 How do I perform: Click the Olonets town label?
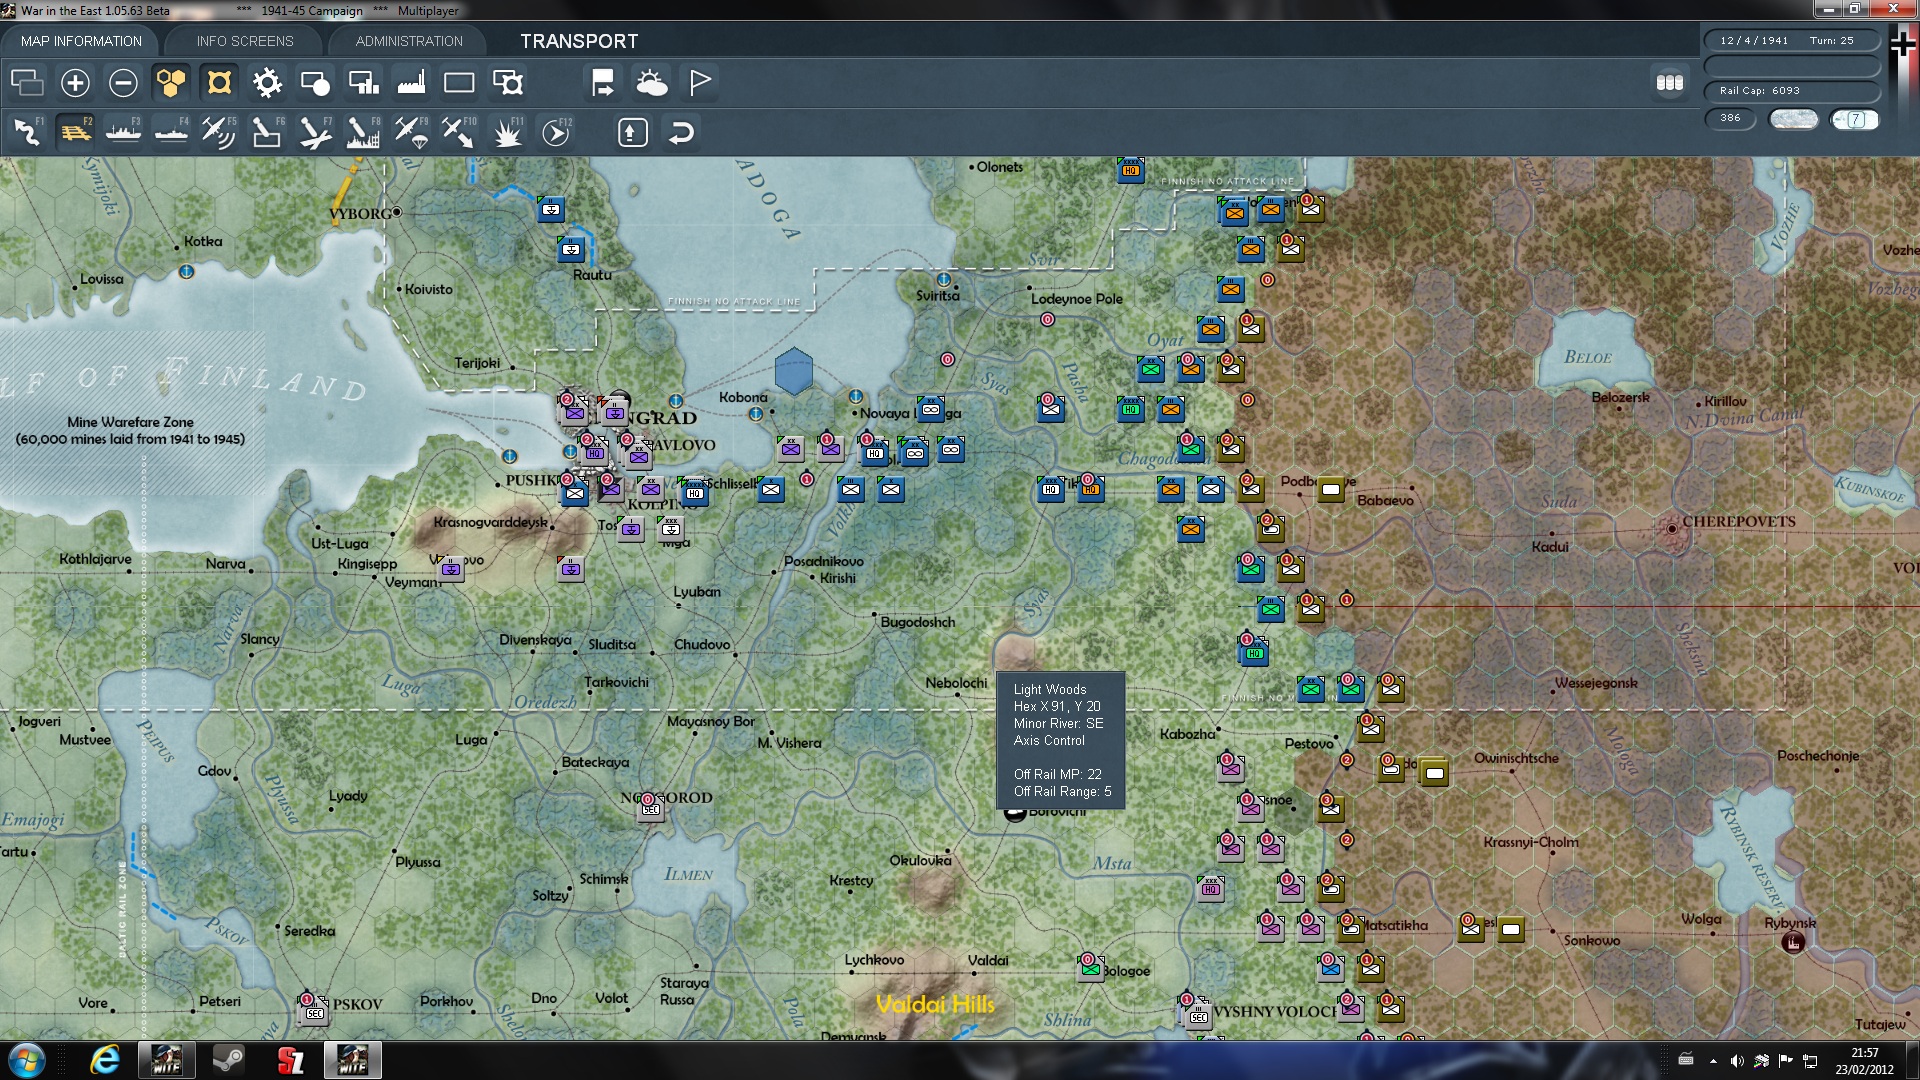[x=999, y=167]
